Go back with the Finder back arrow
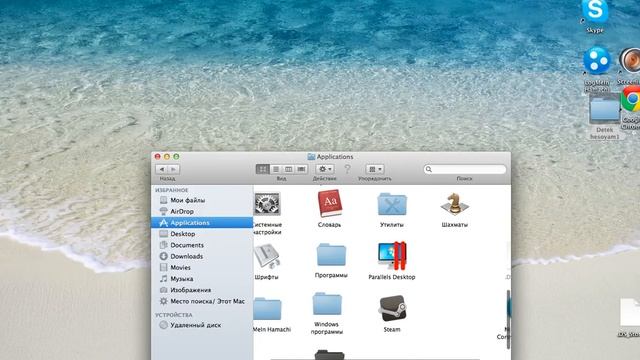640x360 pixels. 162,169
